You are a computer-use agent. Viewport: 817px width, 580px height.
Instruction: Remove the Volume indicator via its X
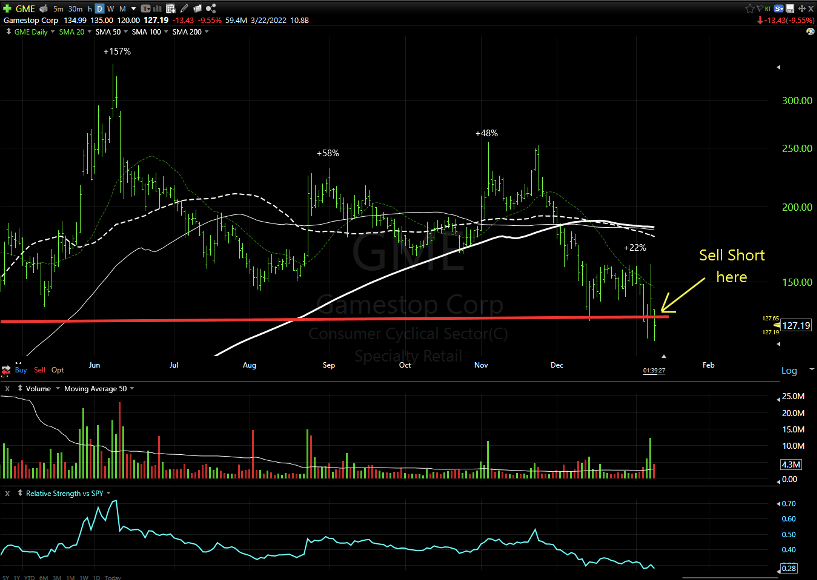click(x=7, y=389)
